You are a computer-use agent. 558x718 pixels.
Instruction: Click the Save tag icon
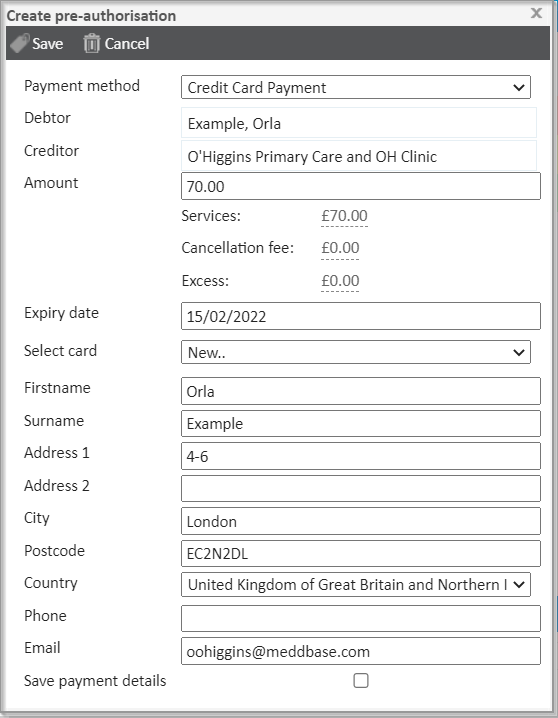20,44
